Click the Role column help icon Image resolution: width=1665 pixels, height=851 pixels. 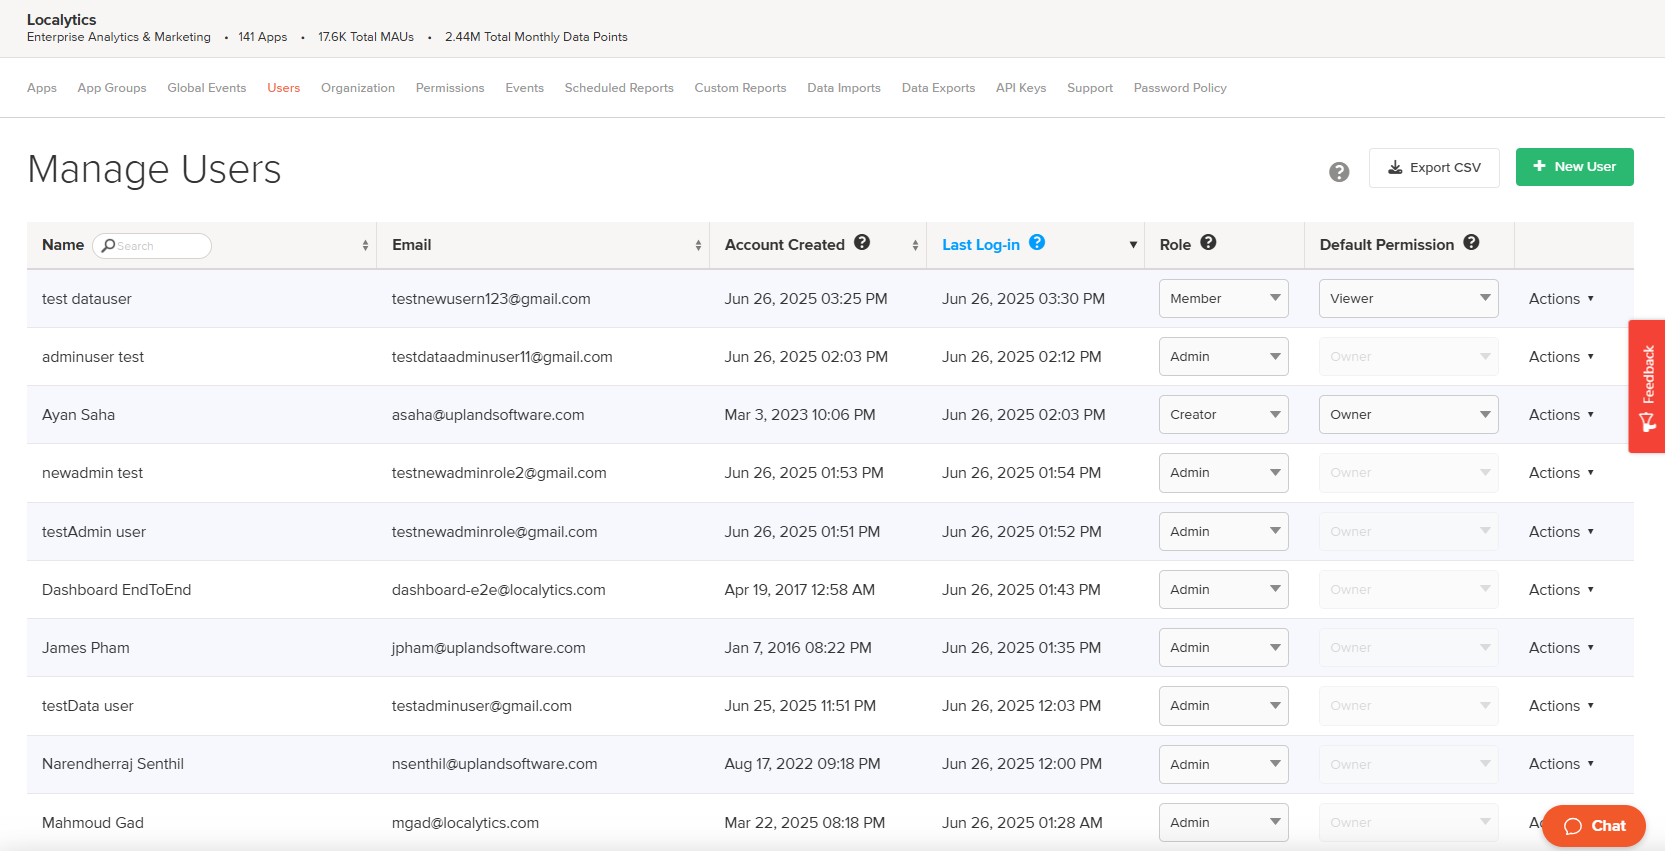[x=1208, y=243]
